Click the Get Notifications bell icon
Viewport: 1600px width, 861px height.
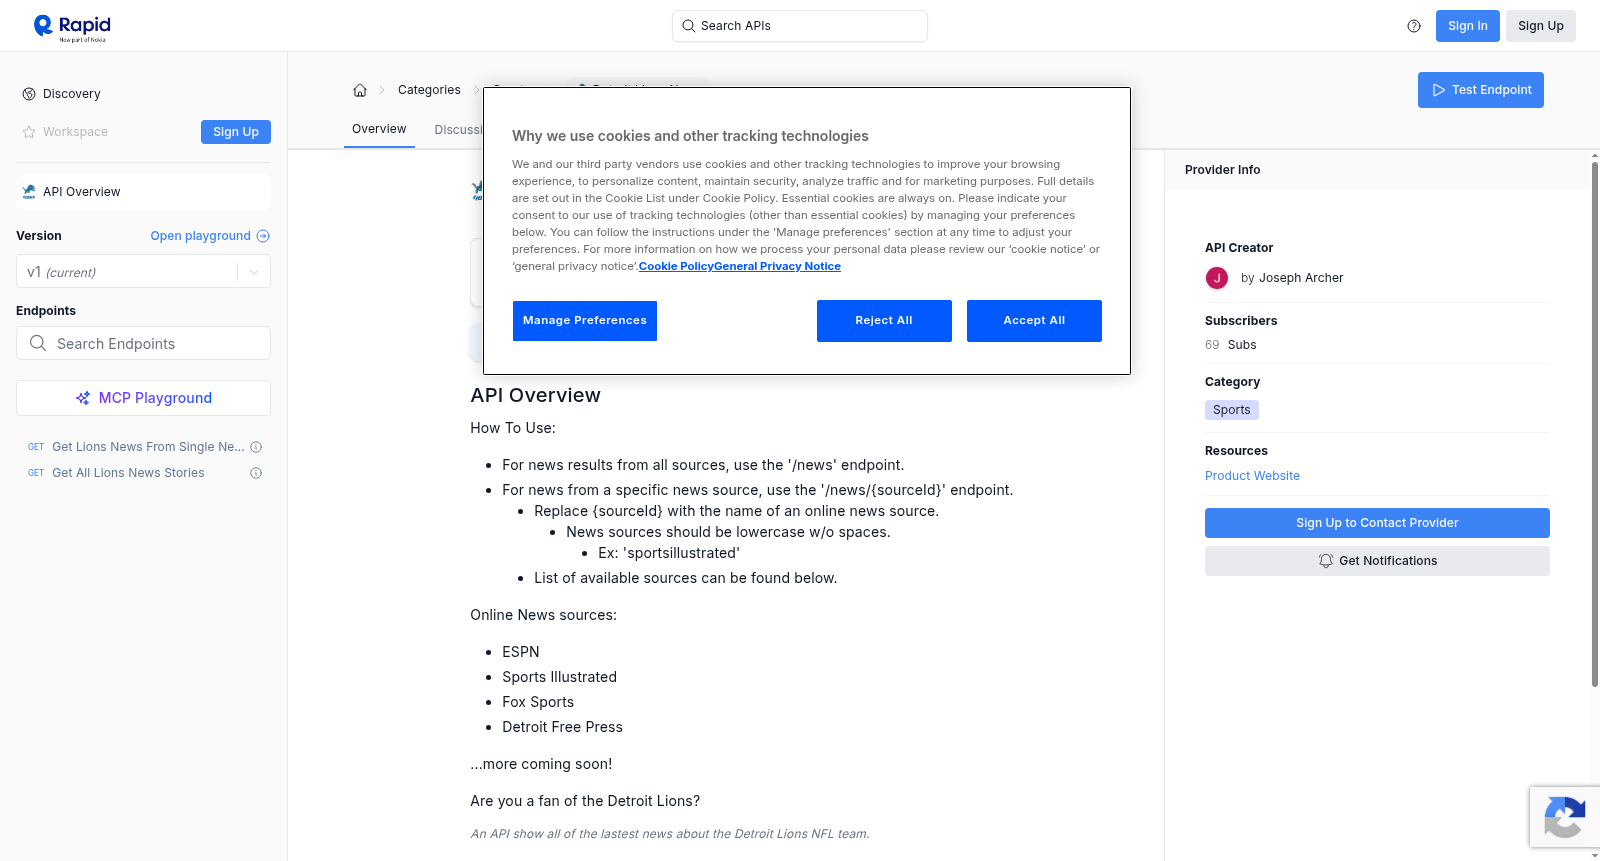pos(1326,561)
